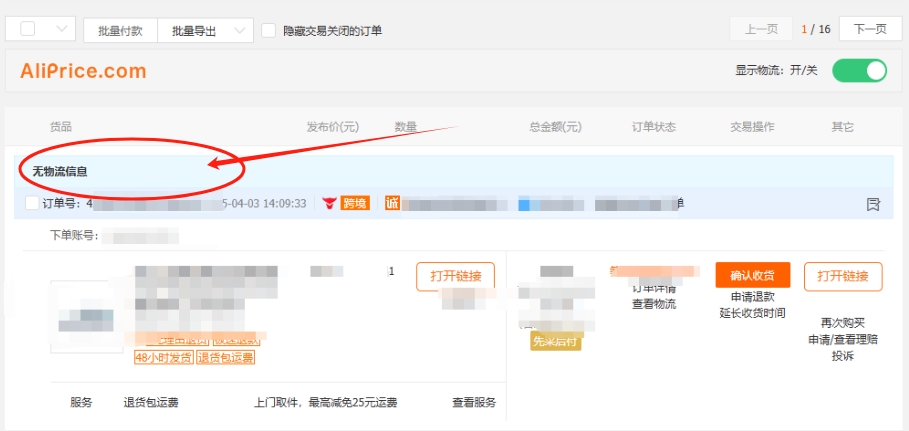Open dropdown arrow beside select-all checkbox
The height and width of the screenshot is (431, 909).
(62, 29)
